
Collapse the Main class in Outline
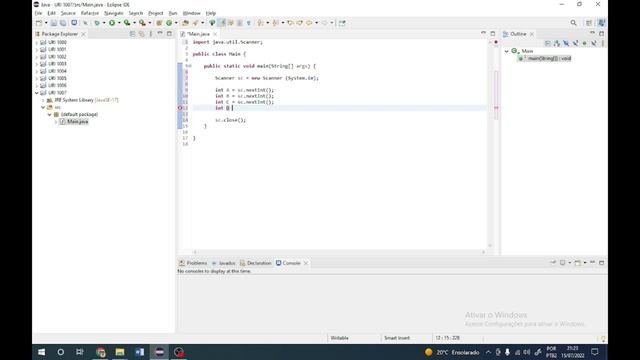tap(507, 51)
